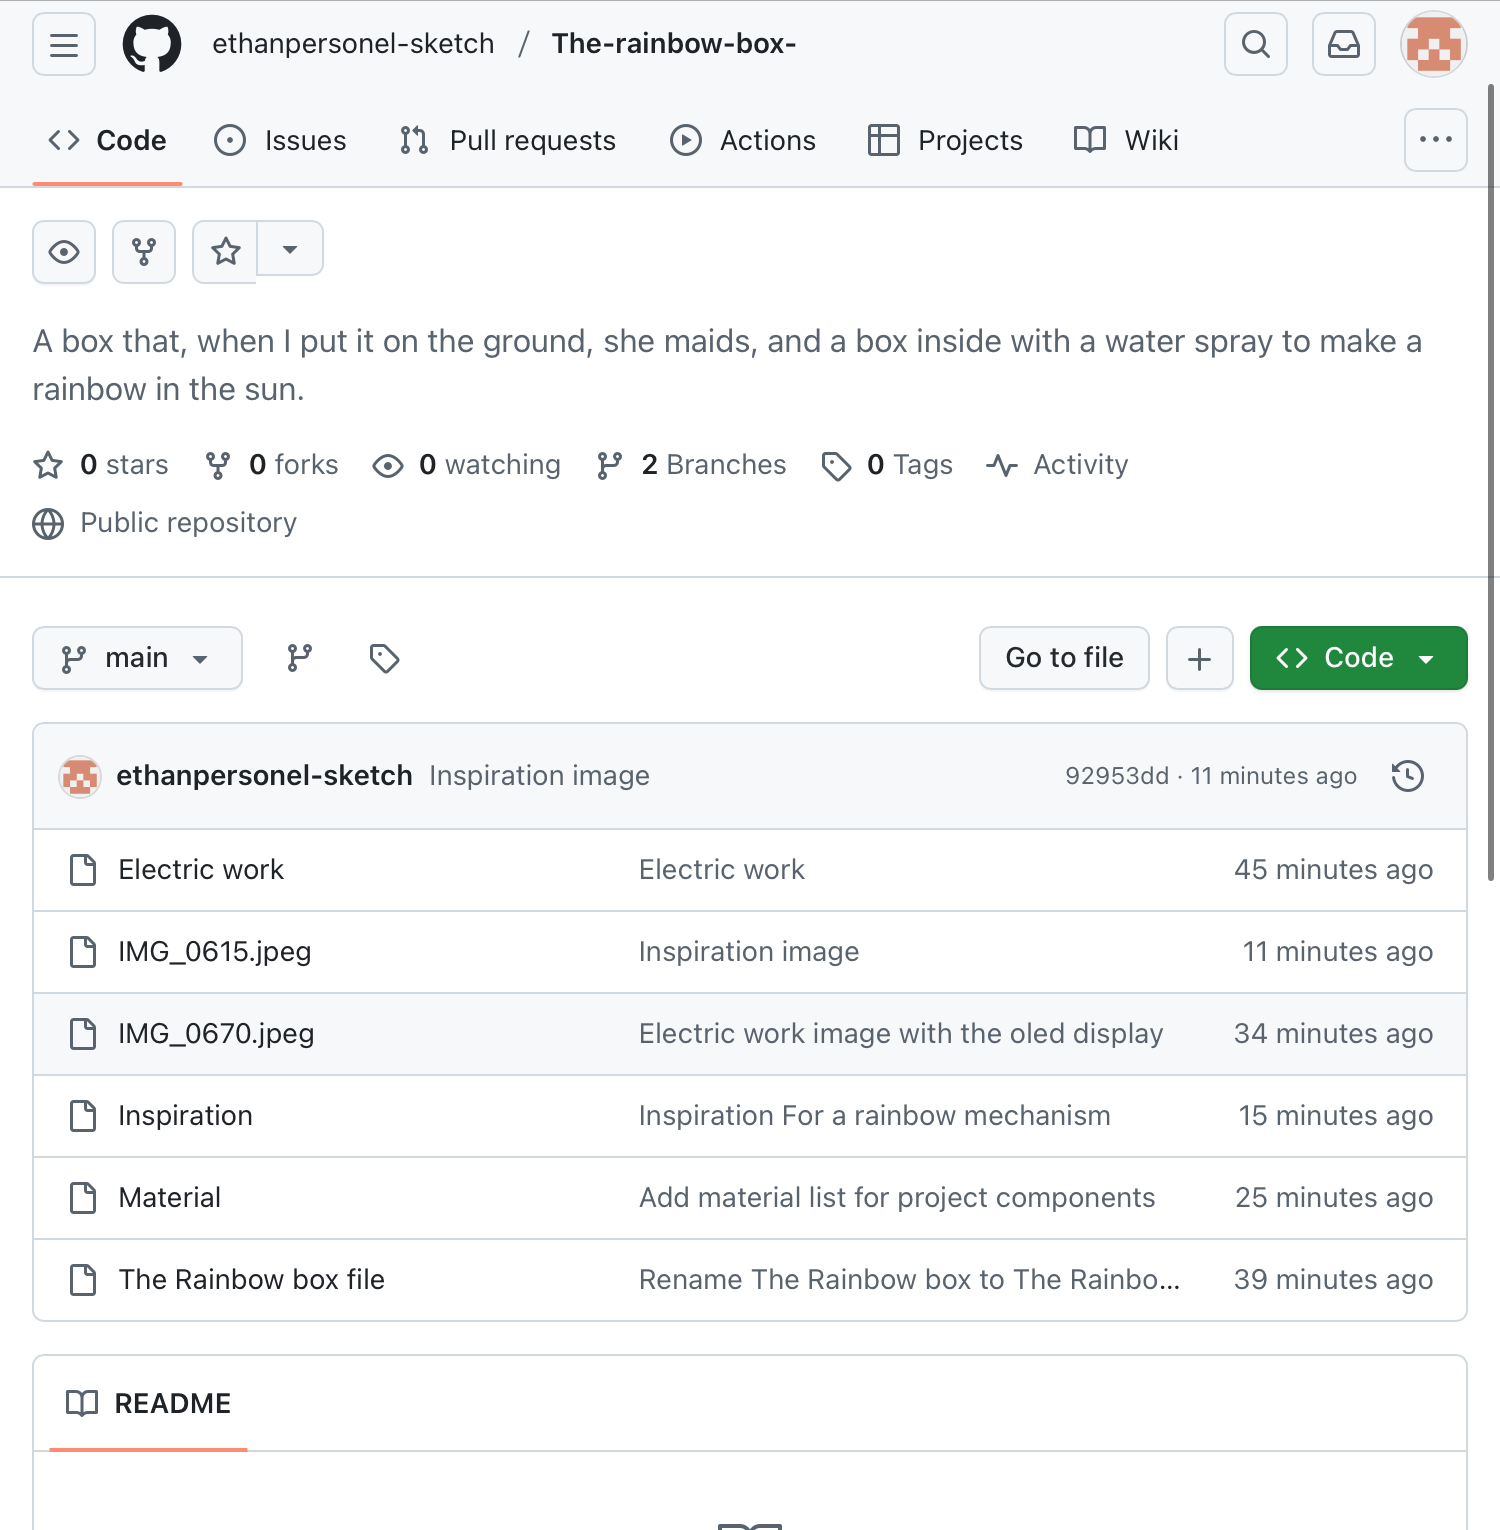Screen dimensions: 1500x1530
Task: Expand the star lists dropdown arrow
Action: click(x=290, y=249)
